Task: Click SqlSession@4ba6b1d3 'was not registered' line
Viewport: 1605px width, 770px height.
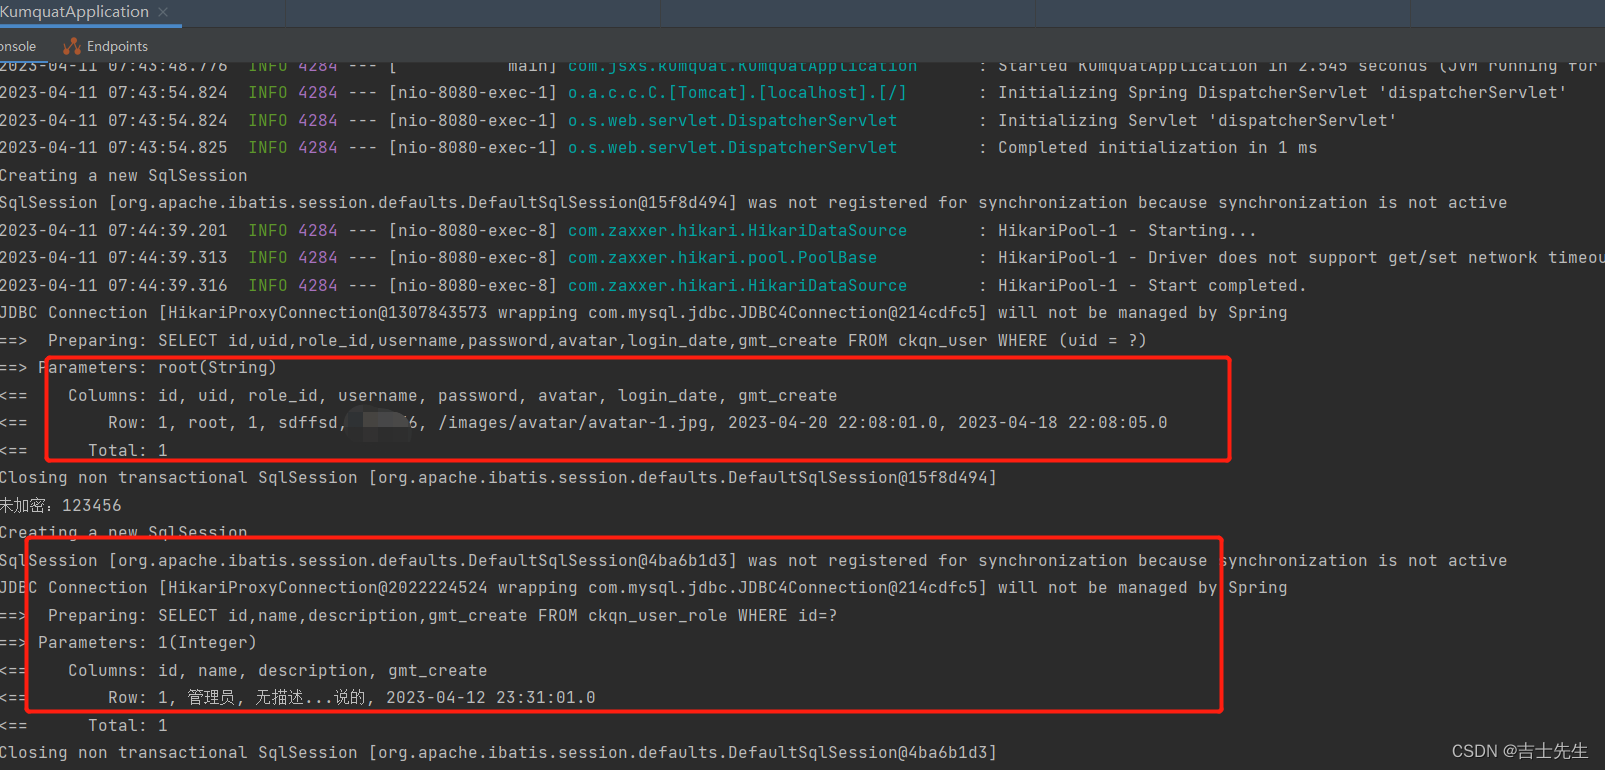Action: point(753,560)
